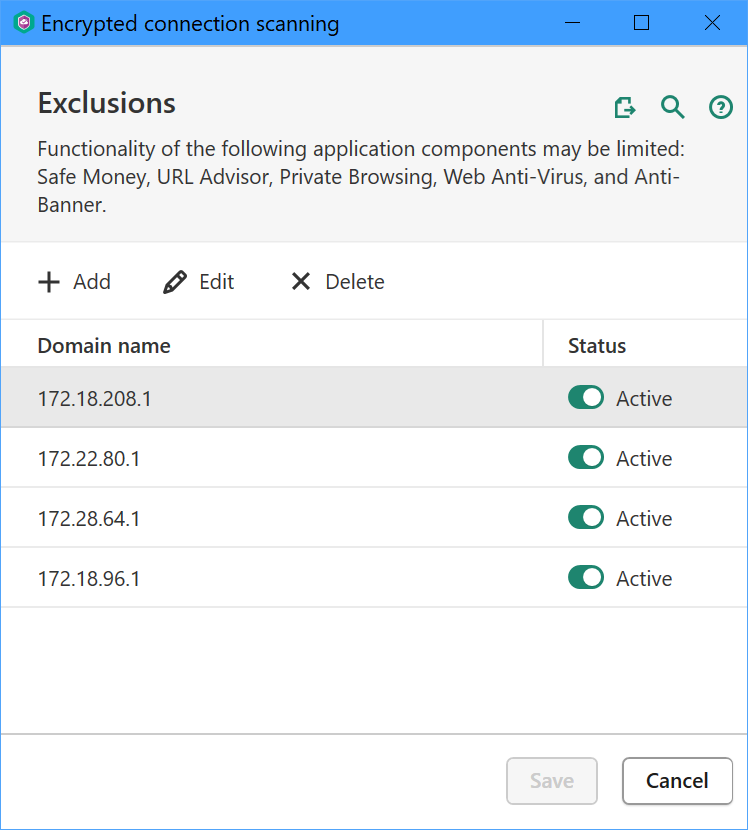Switch off the 172.28.64.1 exclusion
Image resolution: width=748 pixels, height=830 pixels.
586,518
